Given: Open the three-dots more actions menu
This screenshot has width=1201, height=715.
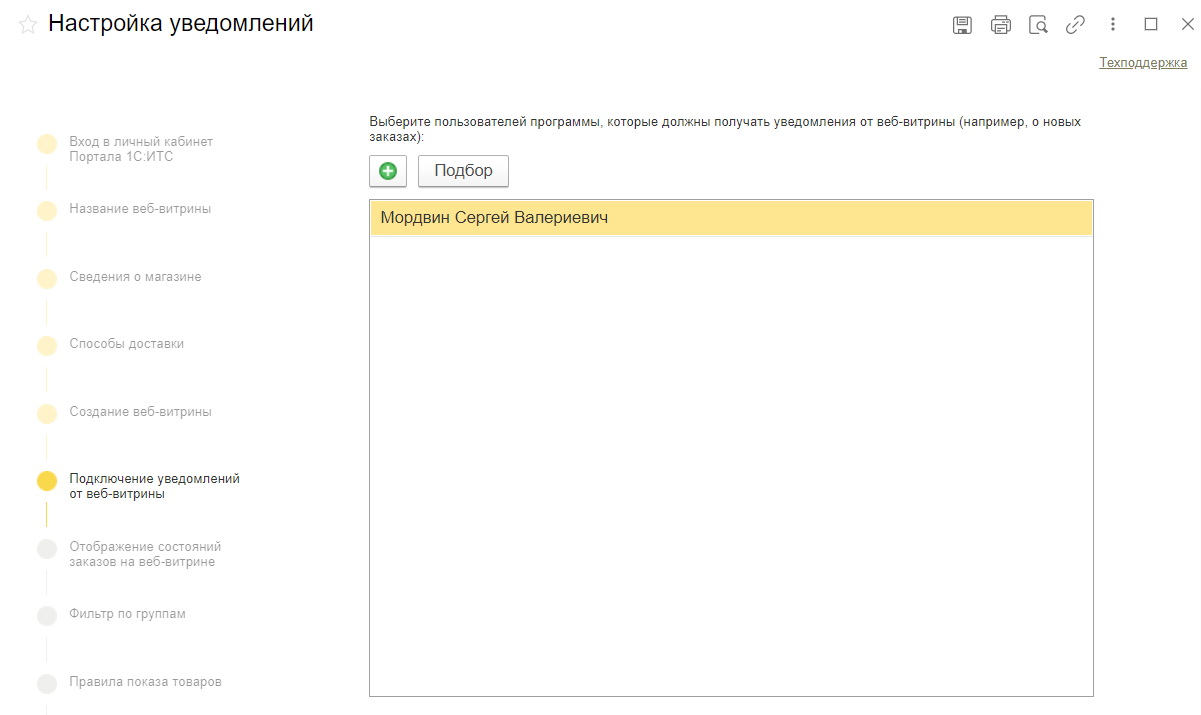Looking at the screenshot, I should pyautogui.click(x=1113, y=25).
